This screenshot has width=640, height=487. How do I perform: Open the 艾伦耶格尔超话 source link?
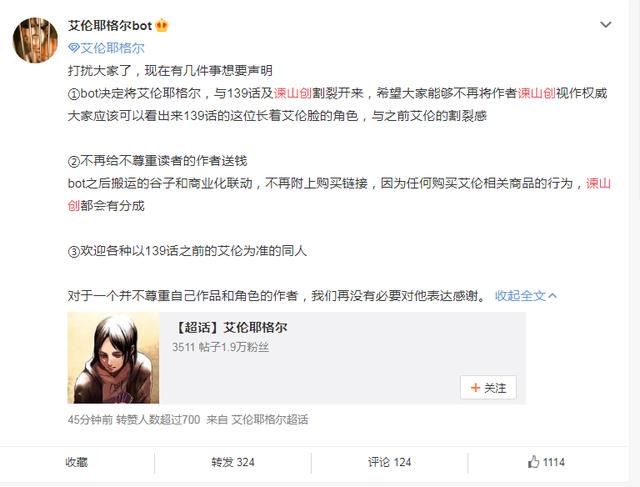pyautogui.click(x=269, y=420)
